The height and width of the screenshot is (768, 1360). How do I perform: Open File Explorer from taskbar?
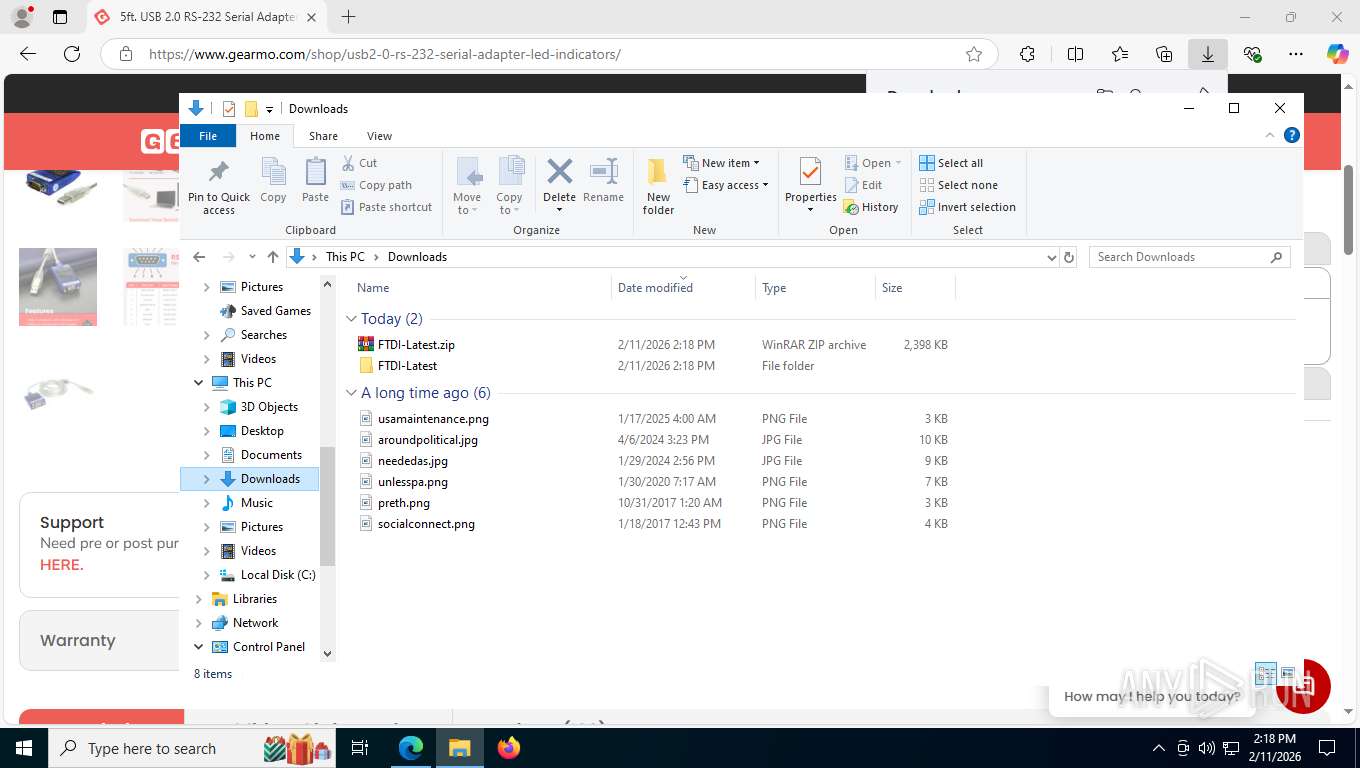click(x=459, y=748)
